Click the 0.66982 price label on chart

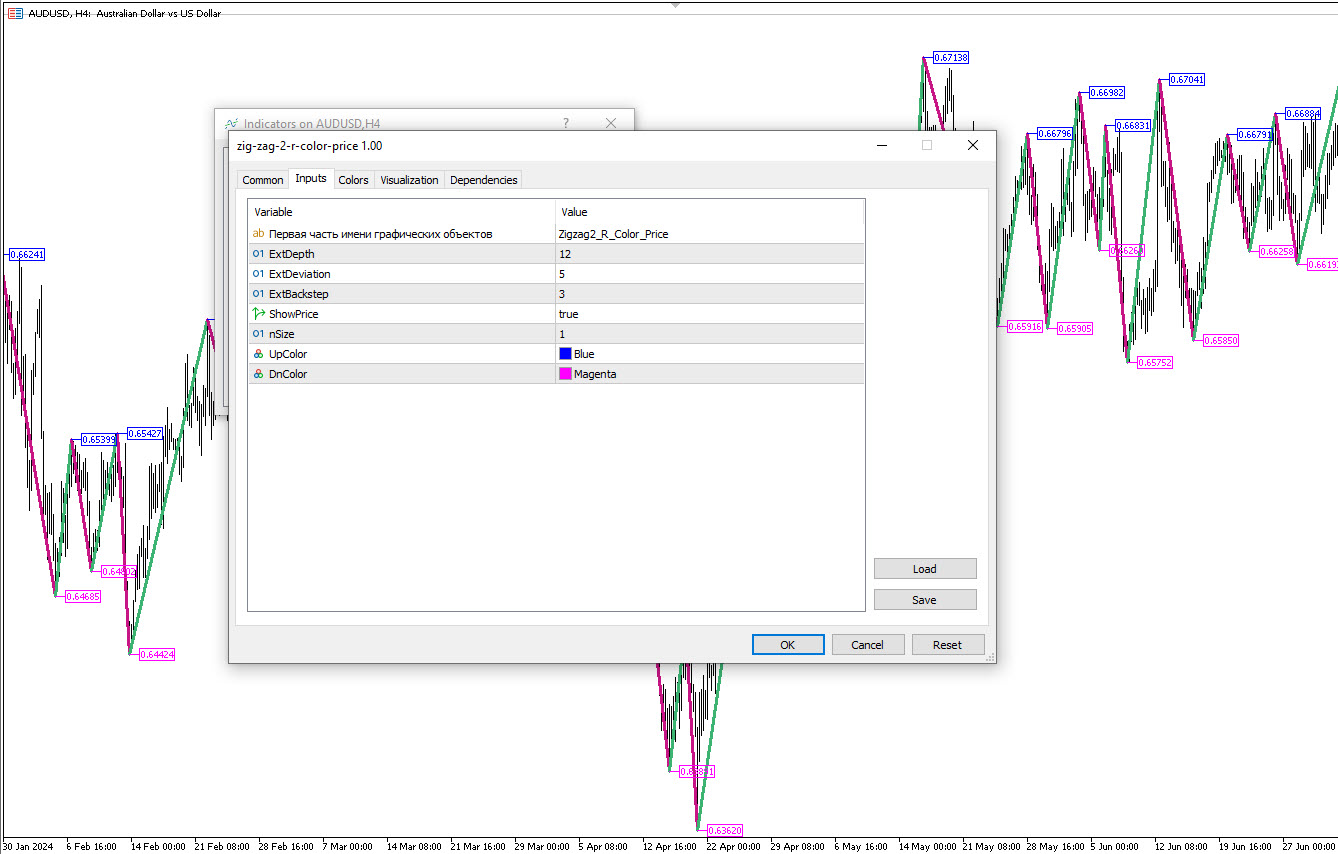pyautogui.click(x=1107, y=92)
